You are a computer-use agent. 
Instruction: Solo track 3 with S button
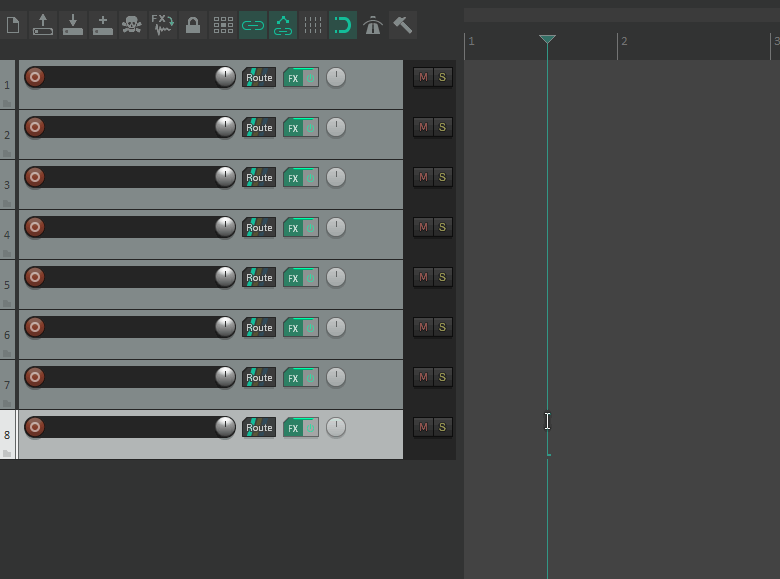coord(442,177)
